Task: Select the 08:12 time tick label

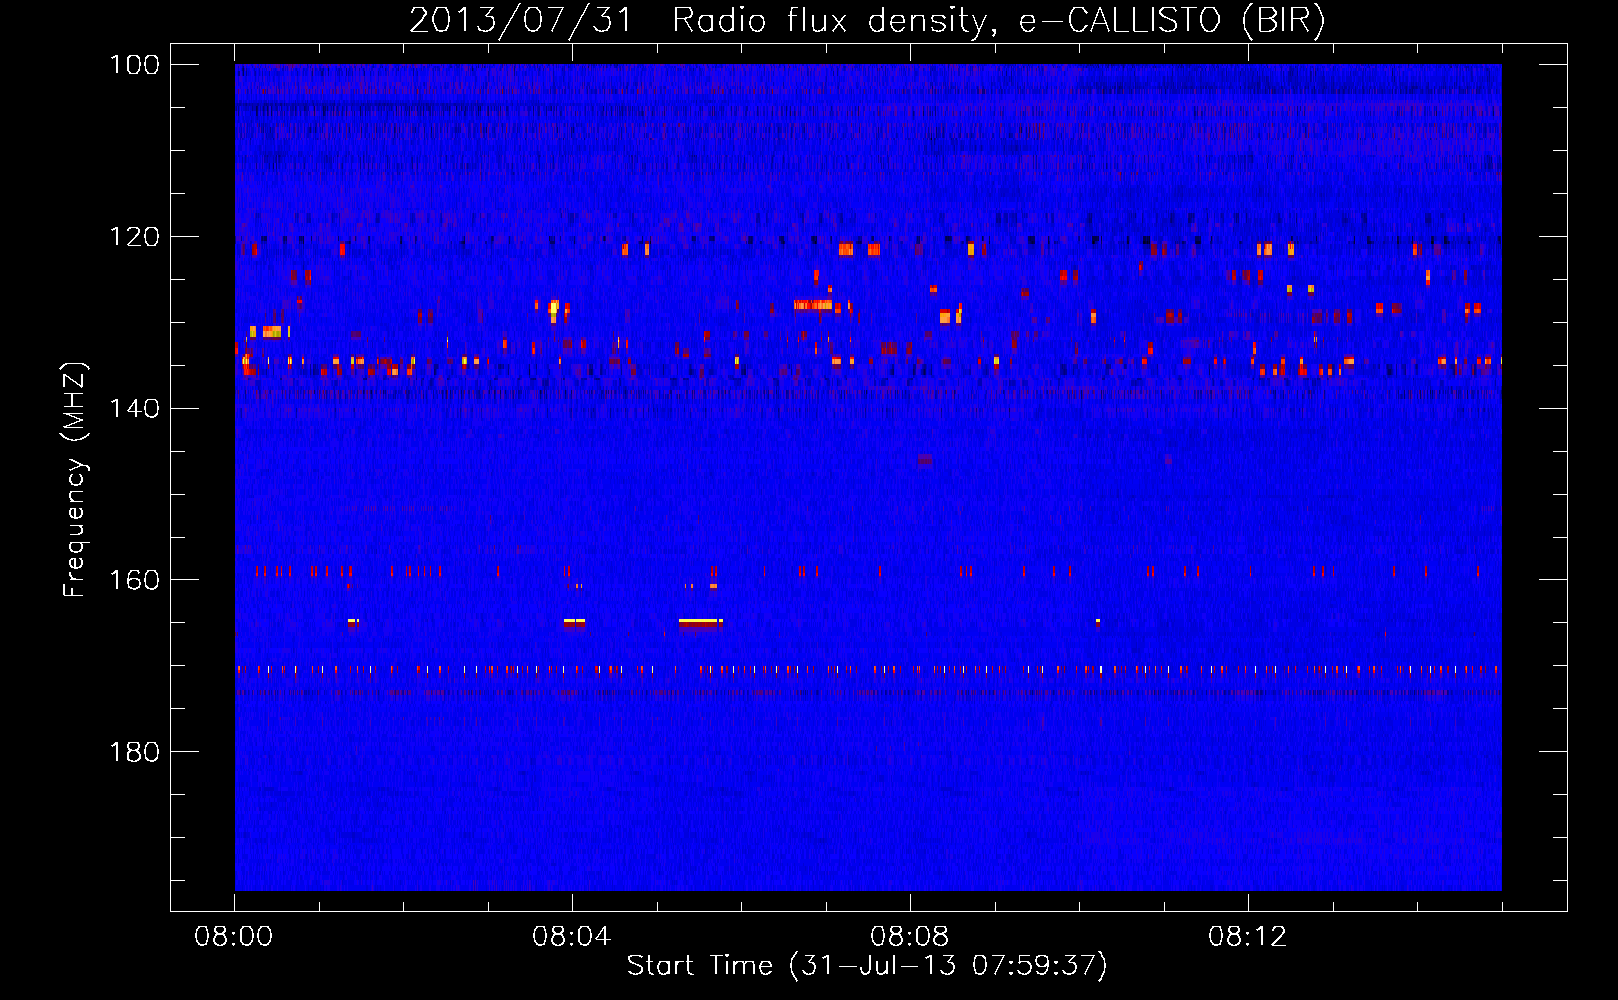Action: 1248,937
